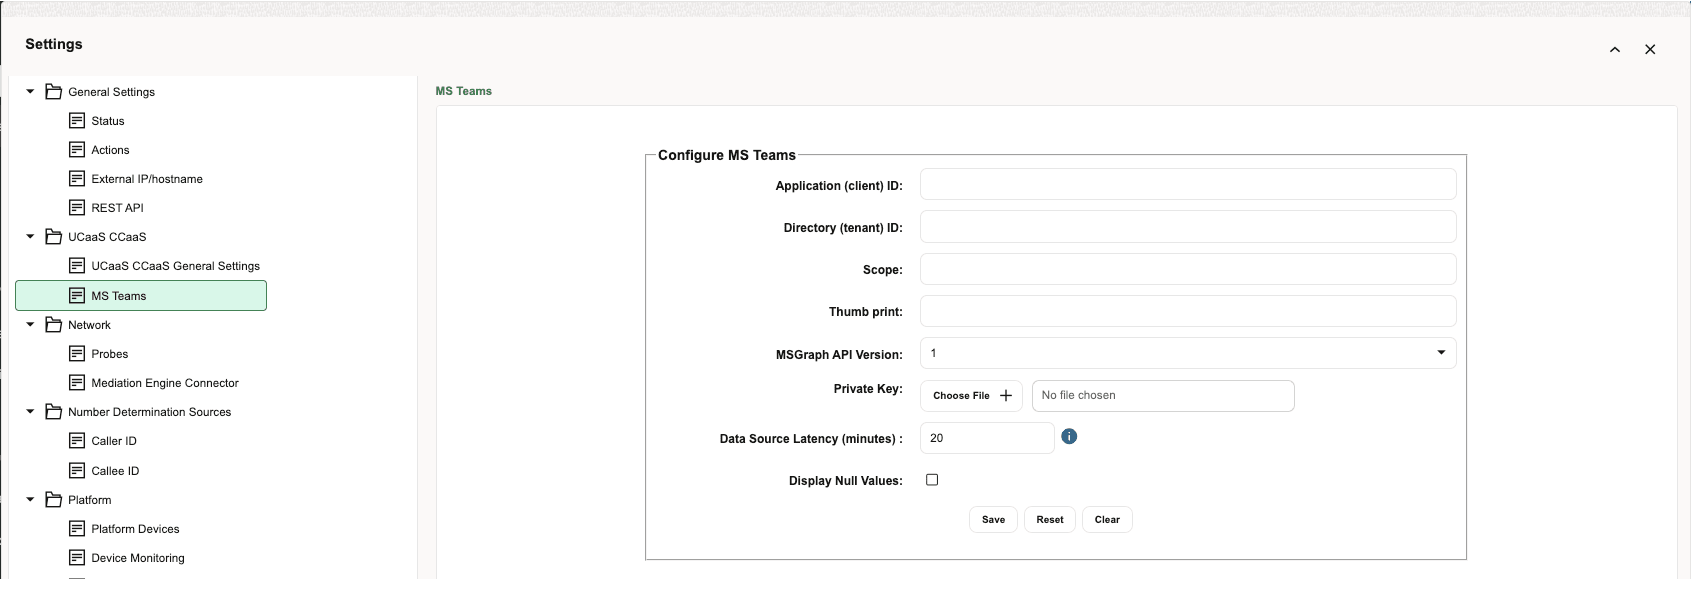Focus the Directory (tenant) ID field
Viewport: 1697px width, 595px height.
point(1188,226)
